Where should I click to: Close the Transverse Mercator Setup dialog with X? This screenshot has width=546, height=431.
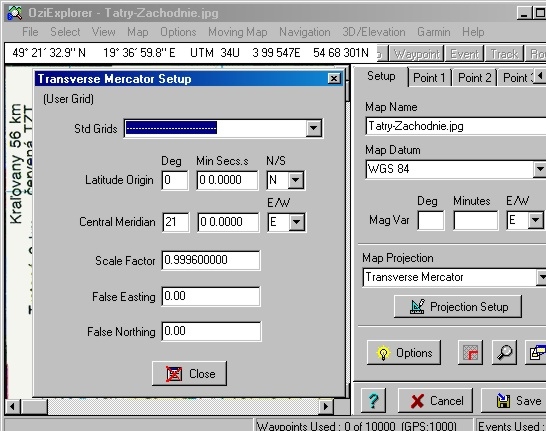pos(334,79)
